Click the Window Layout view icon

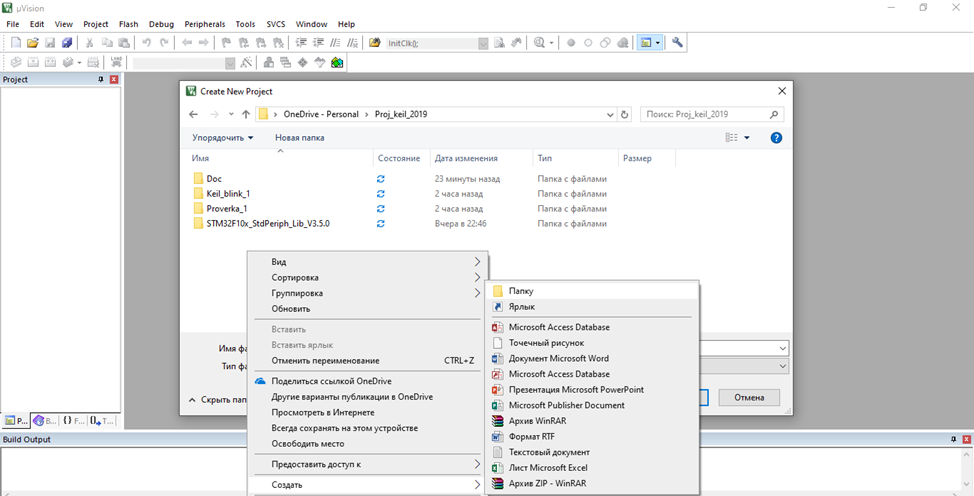[x=646, y=43]
